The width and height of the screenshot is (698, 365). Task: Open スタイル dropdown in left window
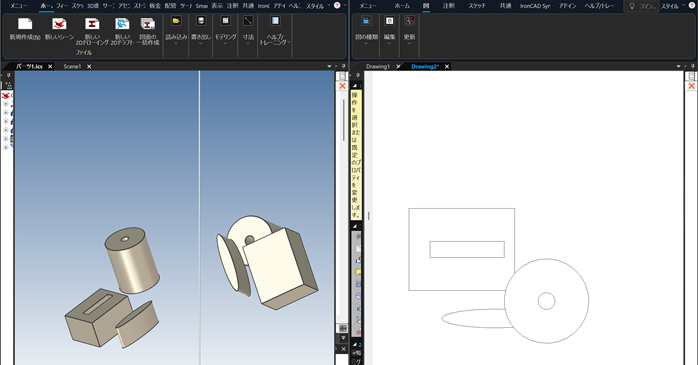[x=318, y=6]
